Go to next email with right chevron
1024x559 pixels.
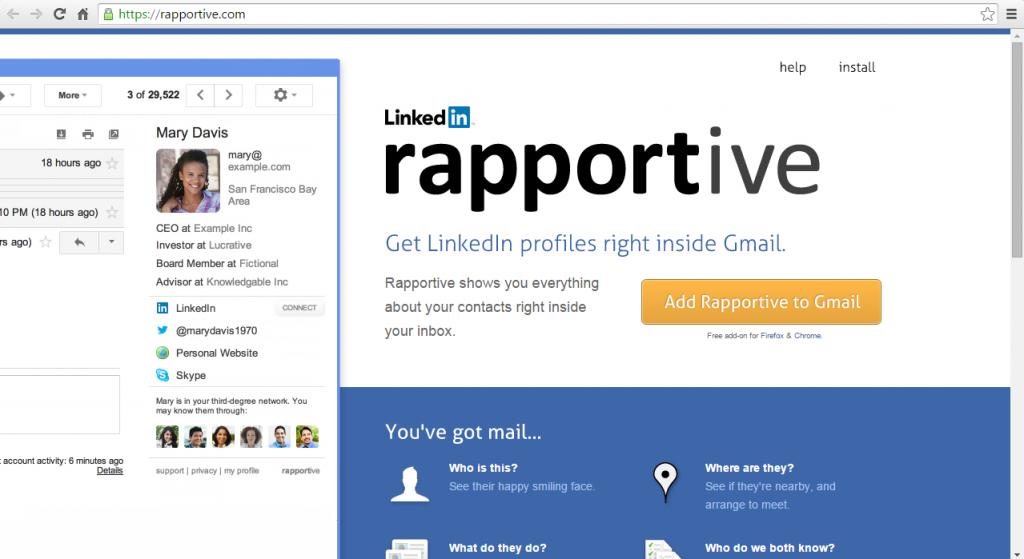coord(229,95)
